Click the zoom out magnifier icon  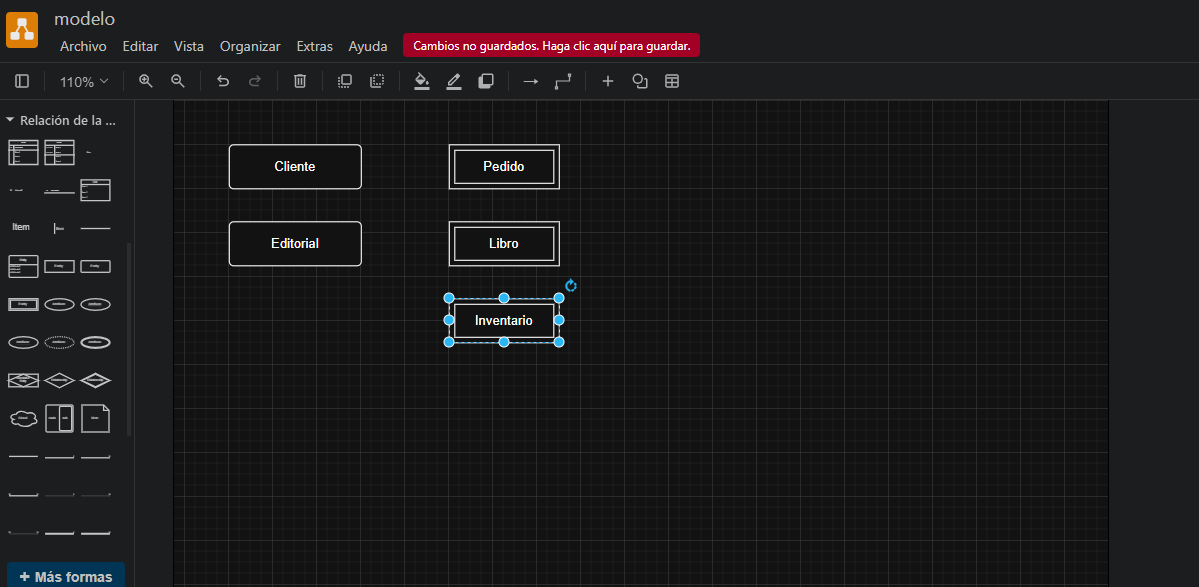tap(178, 81)
